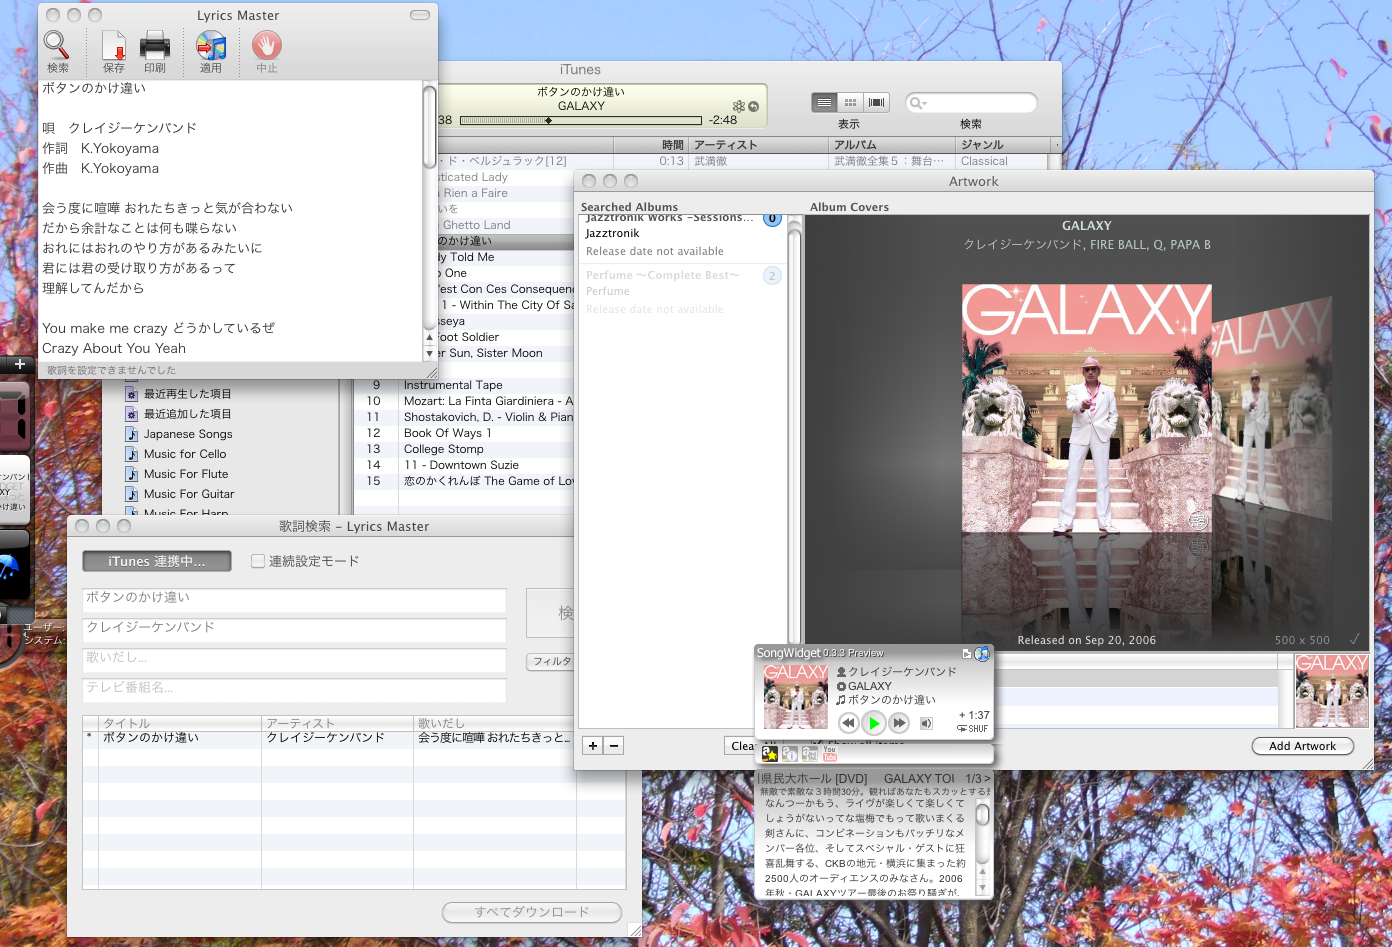Screen dimensions: 1392x947
Task: Sort by アルバム column in iTunes
Action: click(892, 145)
